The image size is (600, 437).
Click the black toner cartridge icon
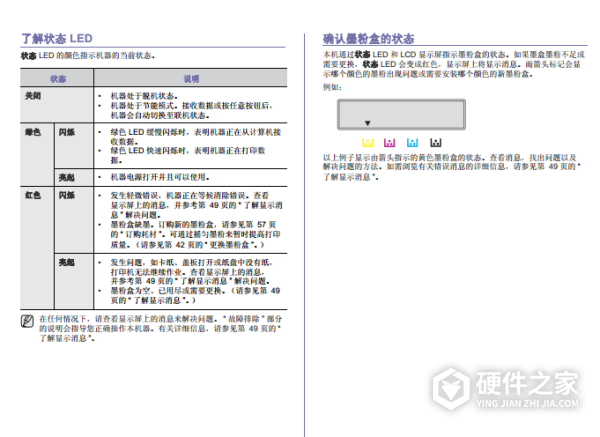click(435, 143)
